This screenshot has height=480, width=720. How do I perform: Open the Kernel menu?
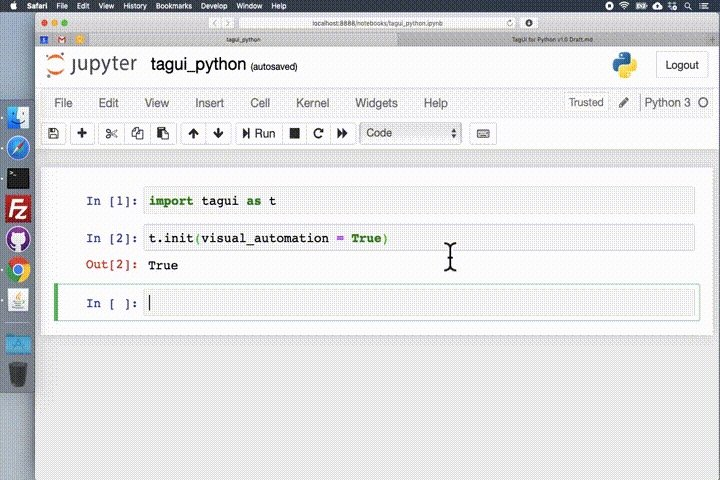(x=312, y=103)
